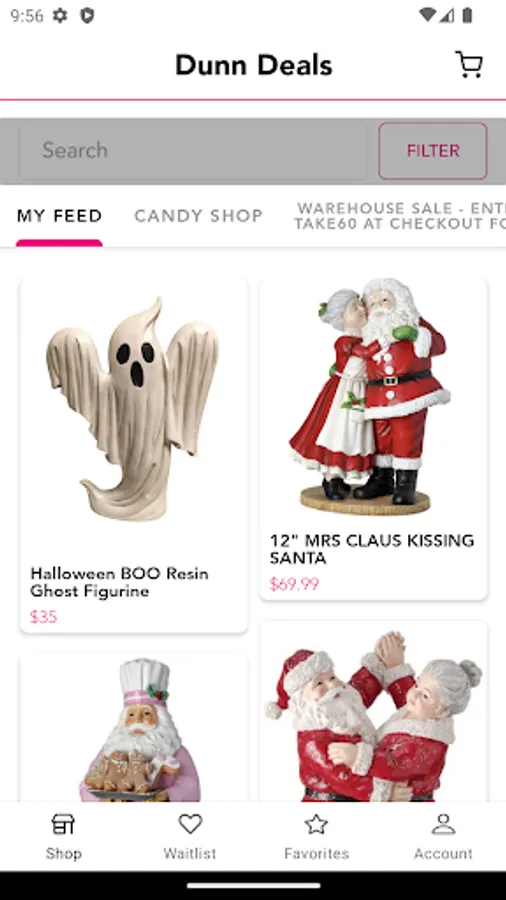
Task: Open the chef Santa with cookies product
Action: coord(134,728)
